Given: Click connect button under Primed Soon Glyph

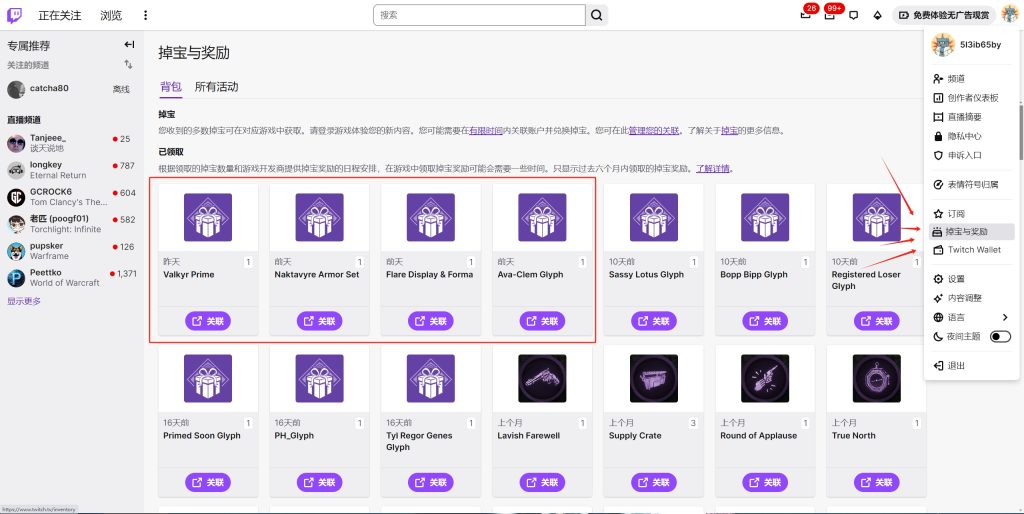Looking at the screenshot, I should point(208,483).
